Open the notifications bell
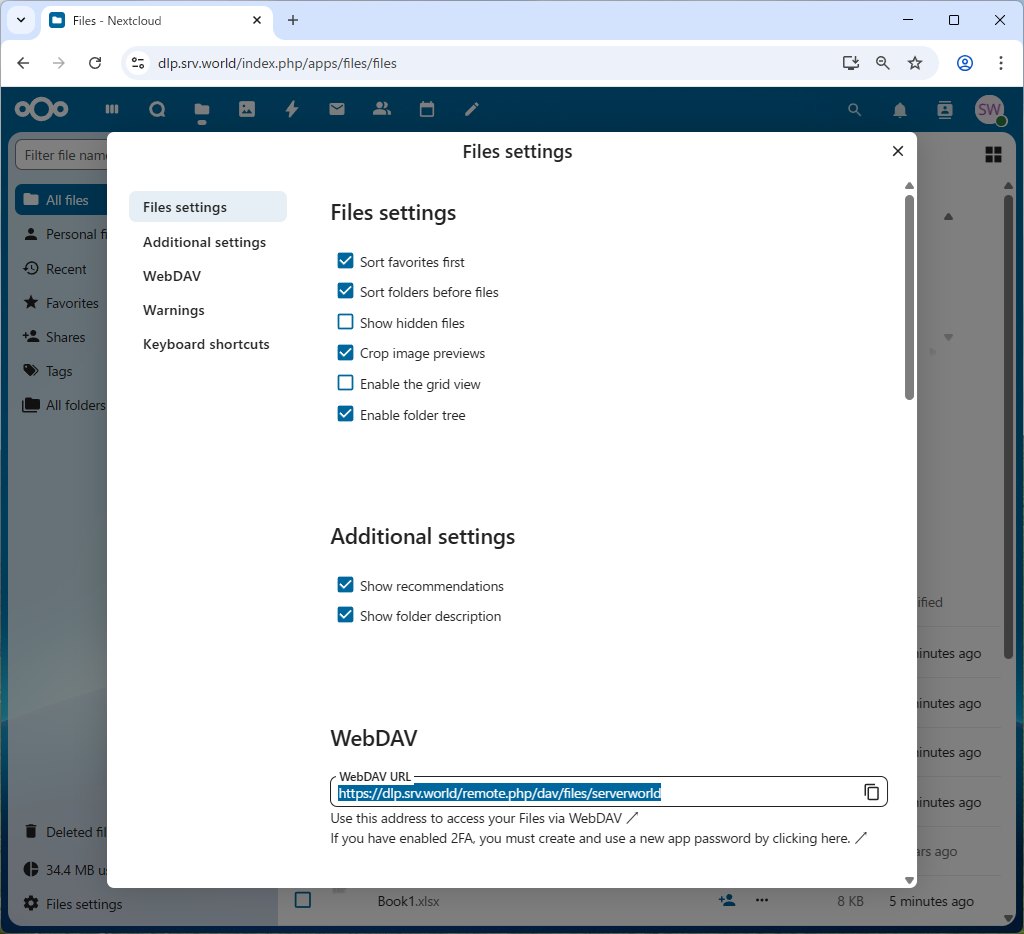The height and width of the screenshot is (934, 1024). pyautogui.click(x=899, y=110)
